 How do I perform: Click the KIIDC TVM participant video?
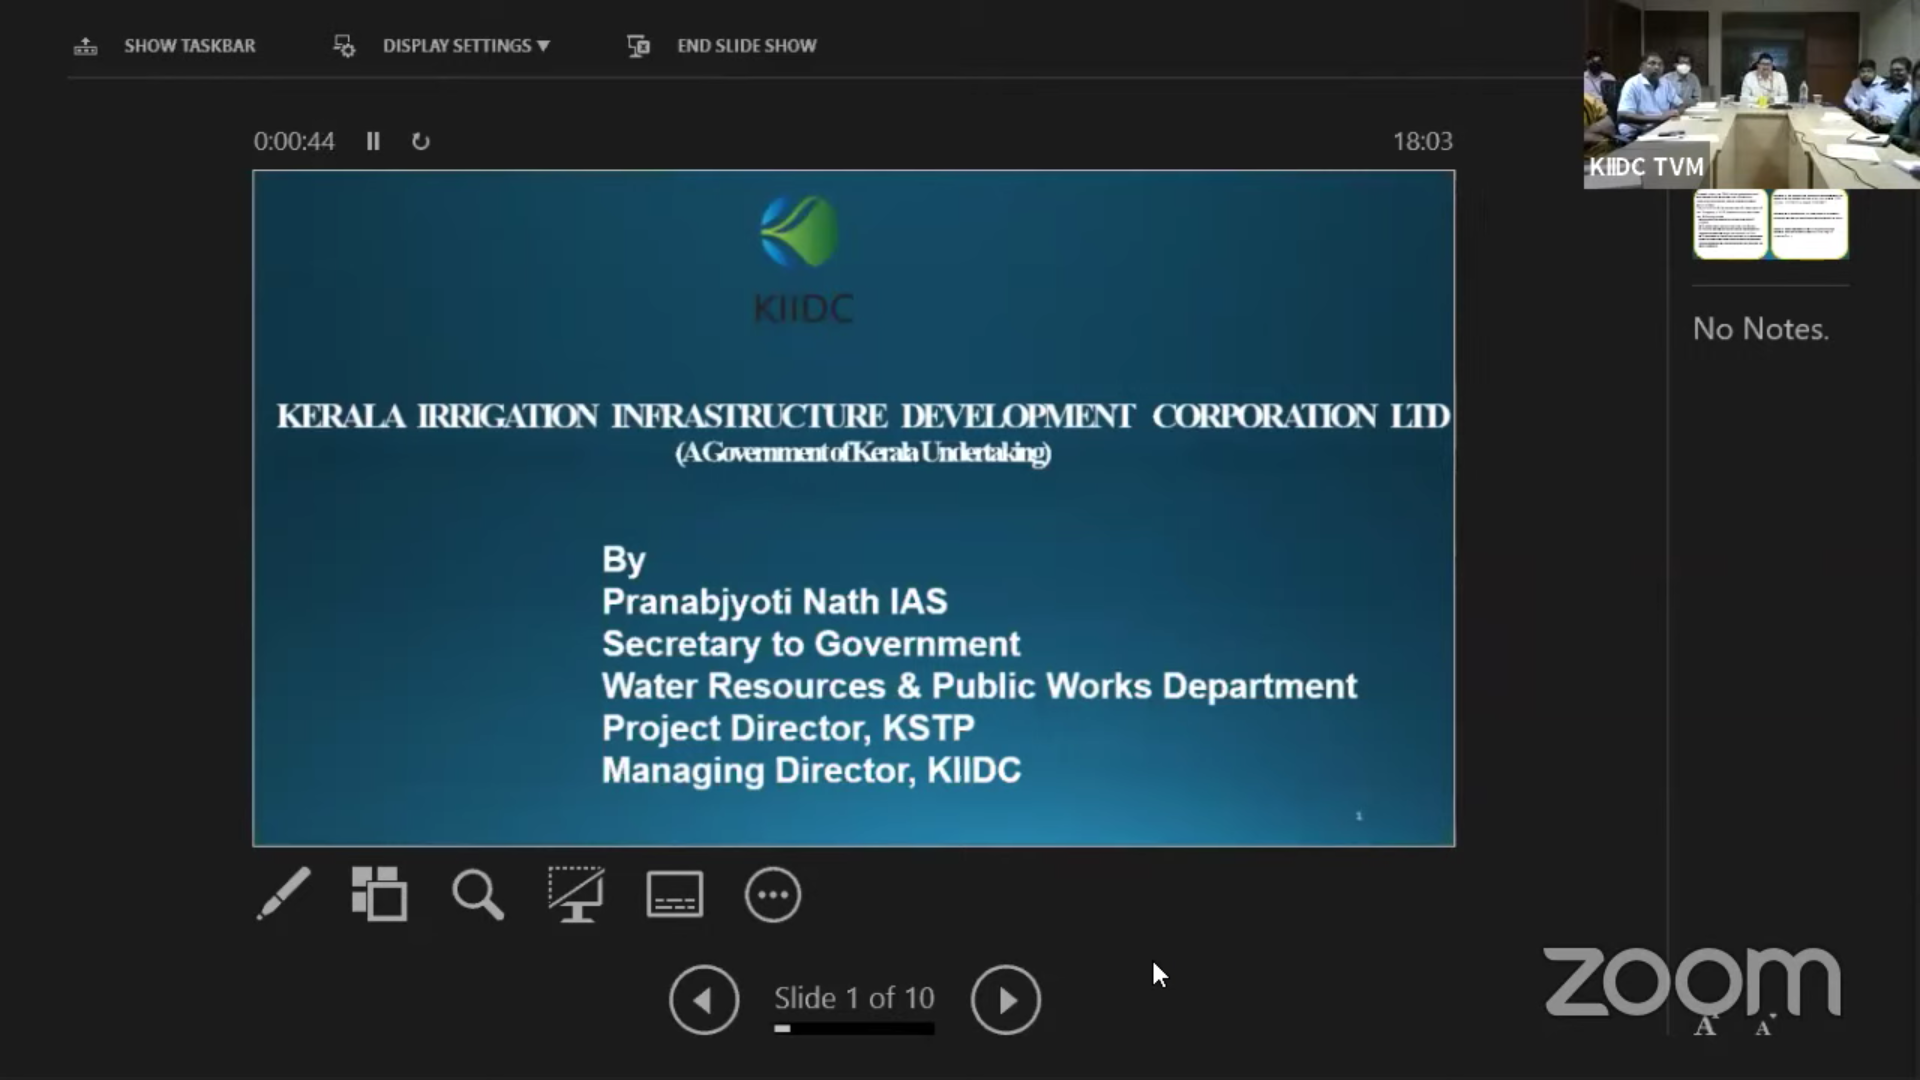pos(1752,94)
